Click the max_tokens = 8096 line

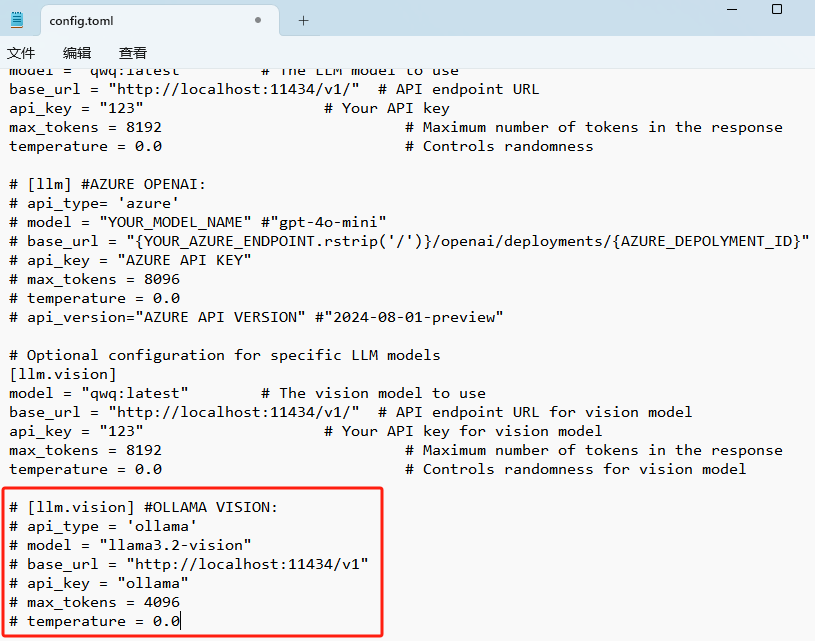[x=94, y=279]
